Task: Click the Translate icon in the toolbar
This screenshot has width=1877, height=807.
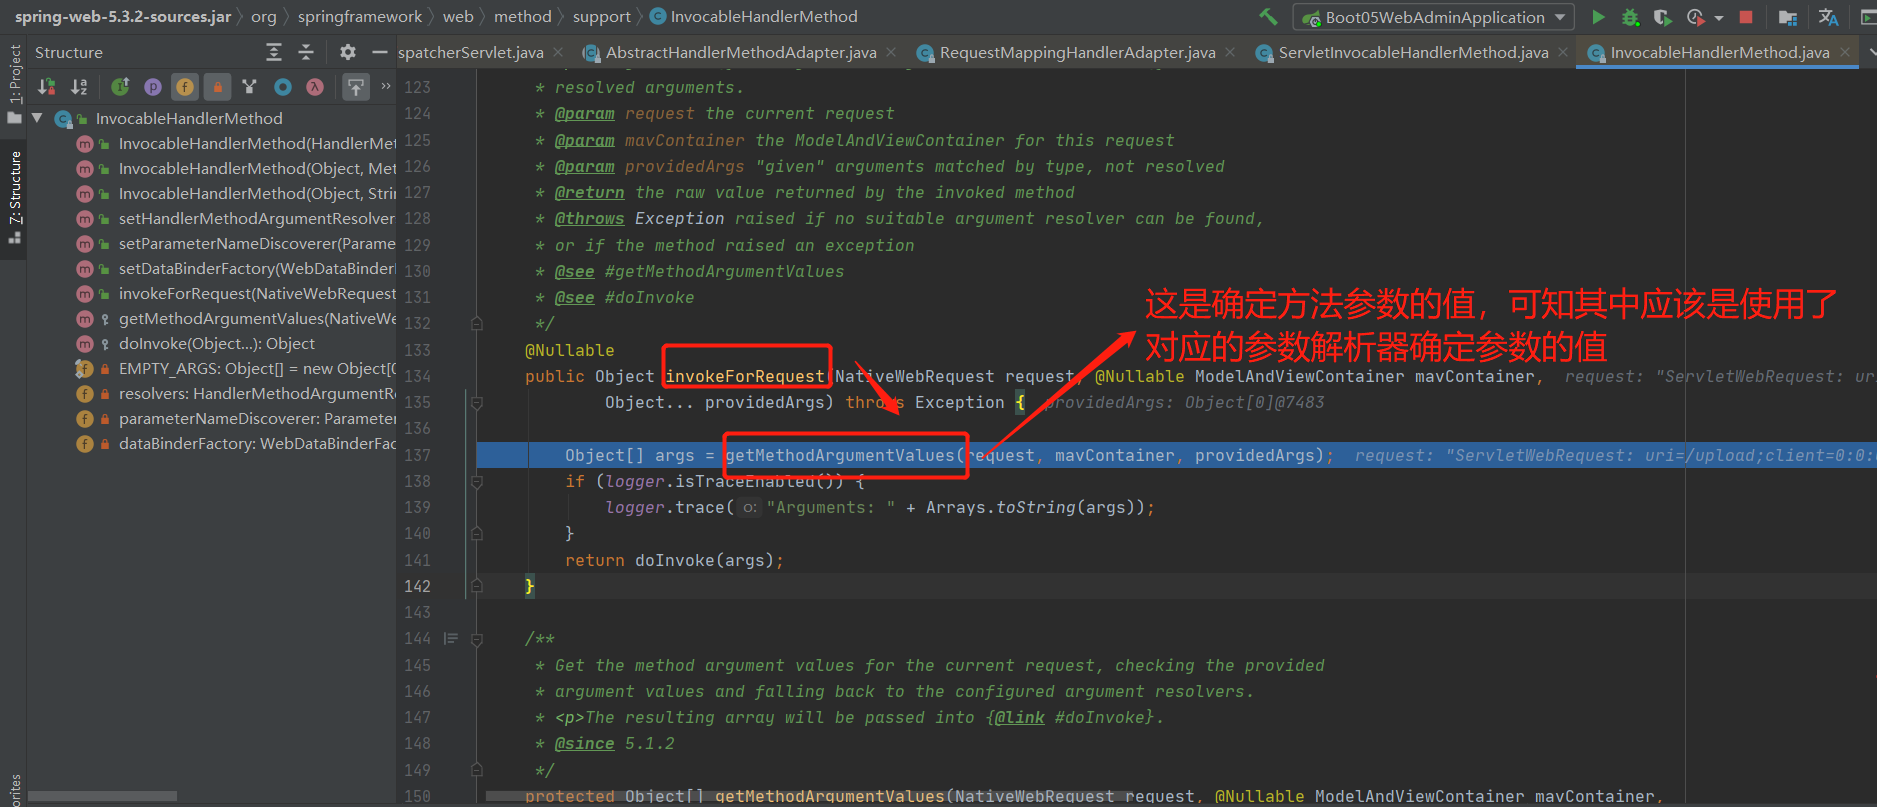Action: tap(1828, 17)
